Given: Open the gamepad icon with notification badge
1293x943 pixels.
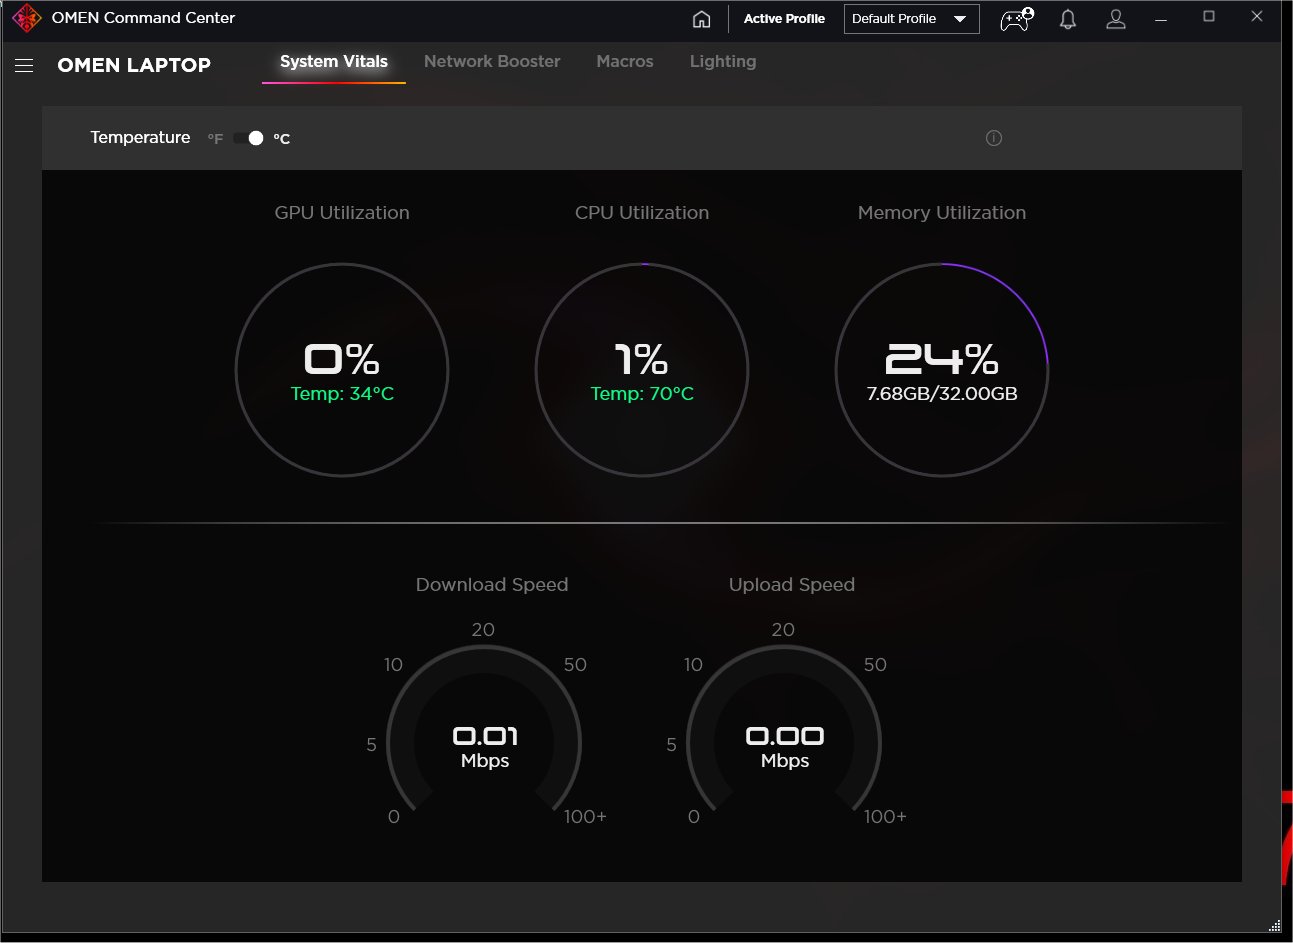Looking at the screenshot, I should [1013, 18].
